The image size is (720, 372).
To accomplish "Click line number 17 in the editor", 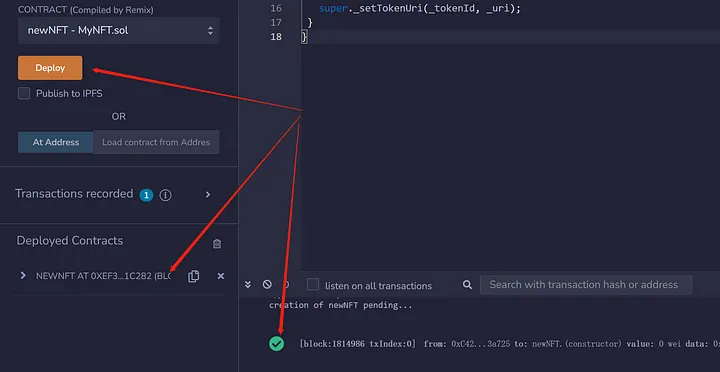I will pyautogui.click(x=276, y=23).
